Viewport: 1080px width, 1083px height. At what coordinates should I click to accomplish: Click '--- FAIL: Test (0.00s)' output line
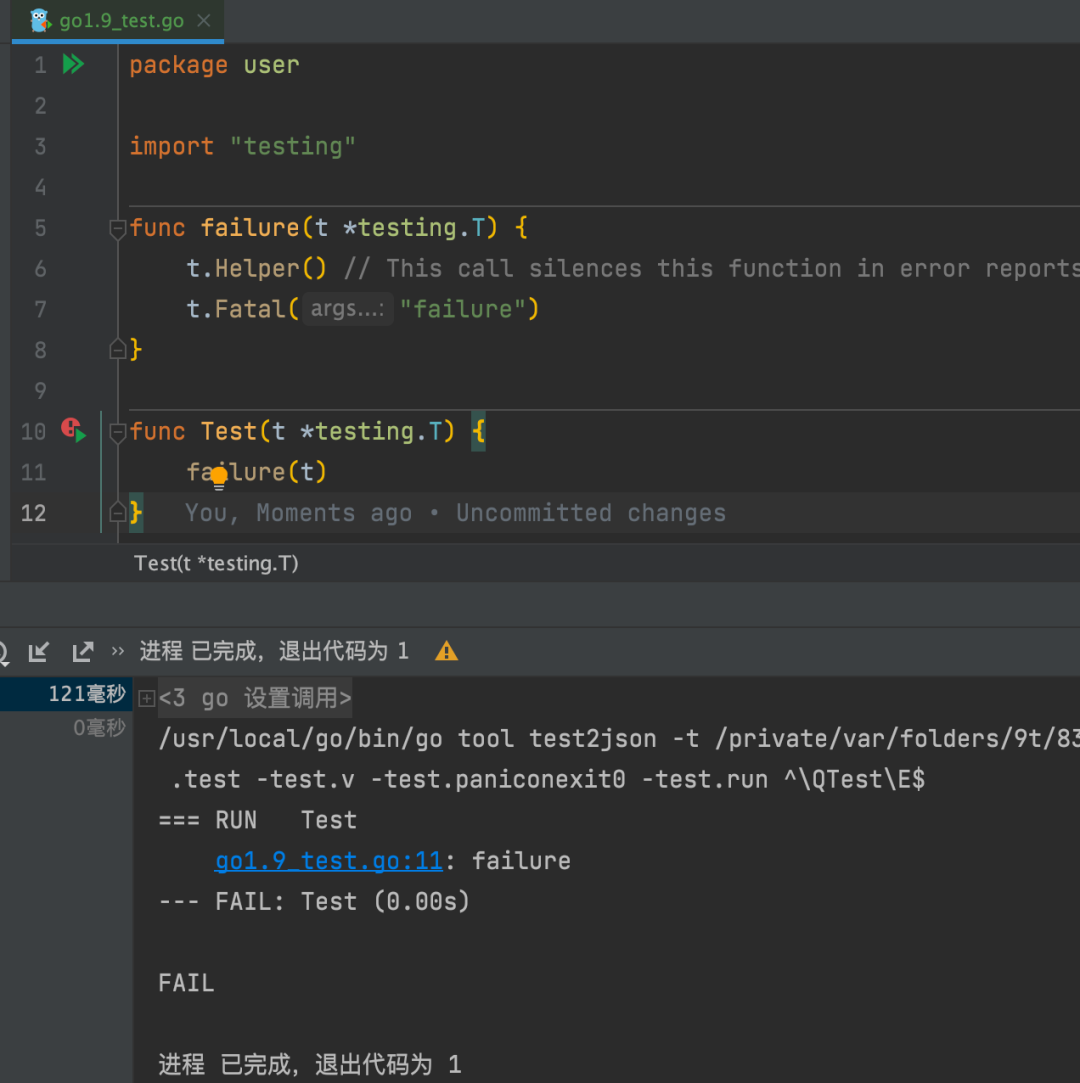pos(314,901)
